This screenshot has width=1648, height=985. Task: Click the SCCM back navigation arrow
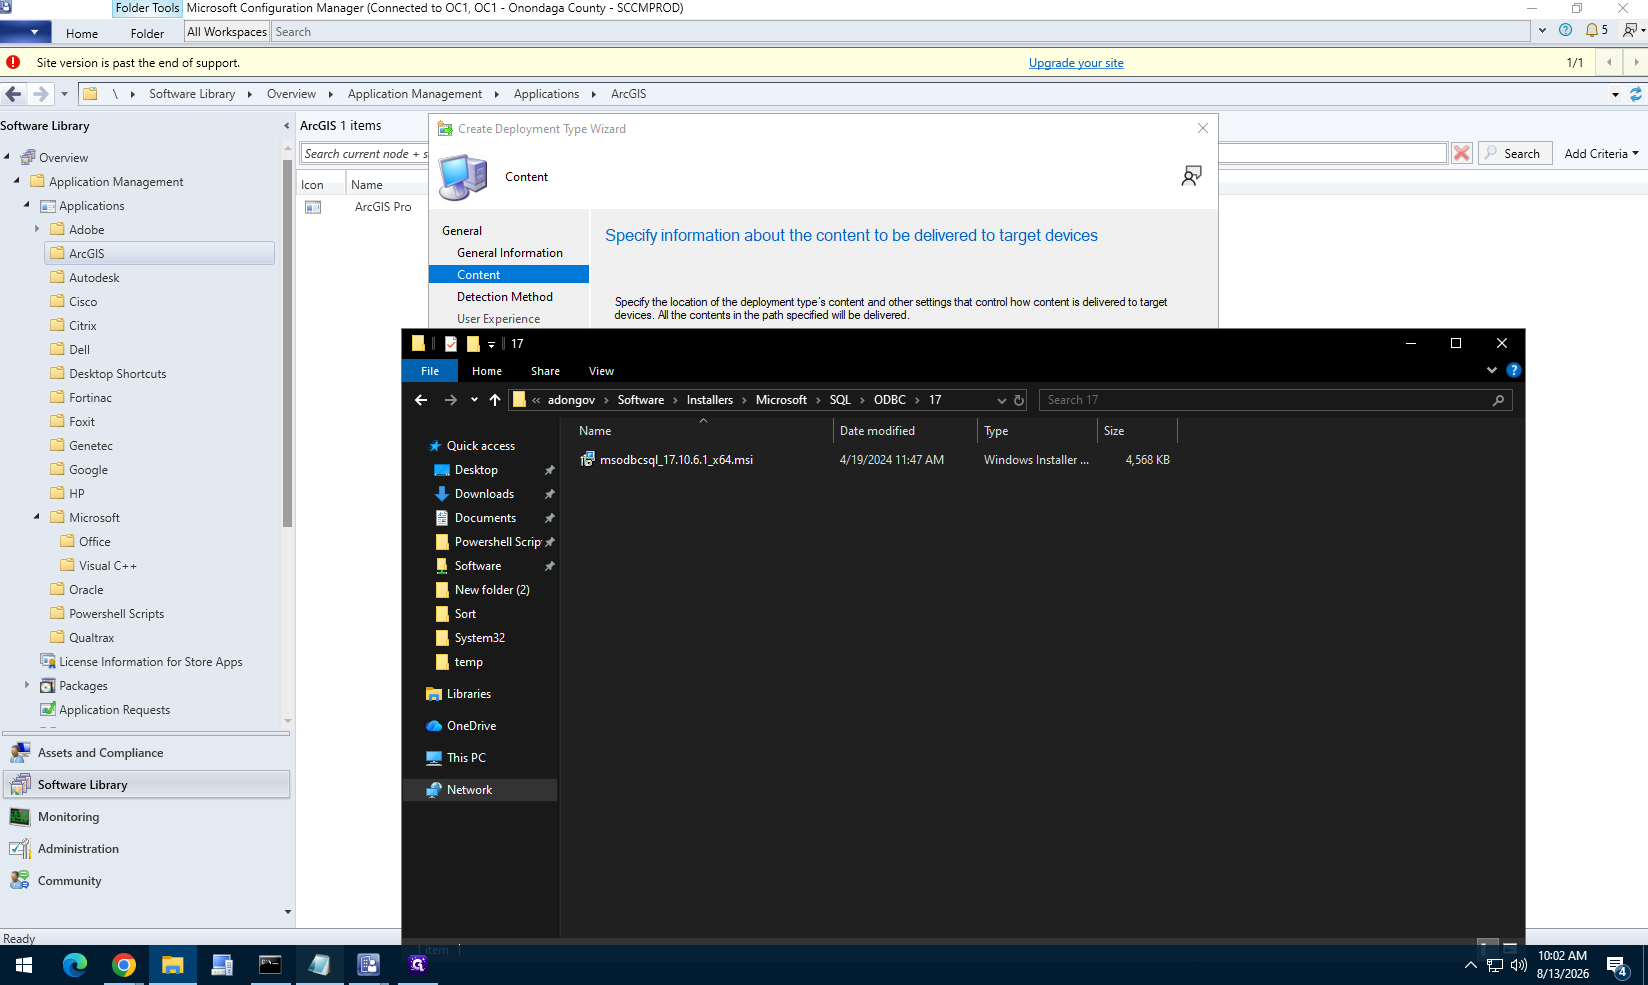point(13,94)
